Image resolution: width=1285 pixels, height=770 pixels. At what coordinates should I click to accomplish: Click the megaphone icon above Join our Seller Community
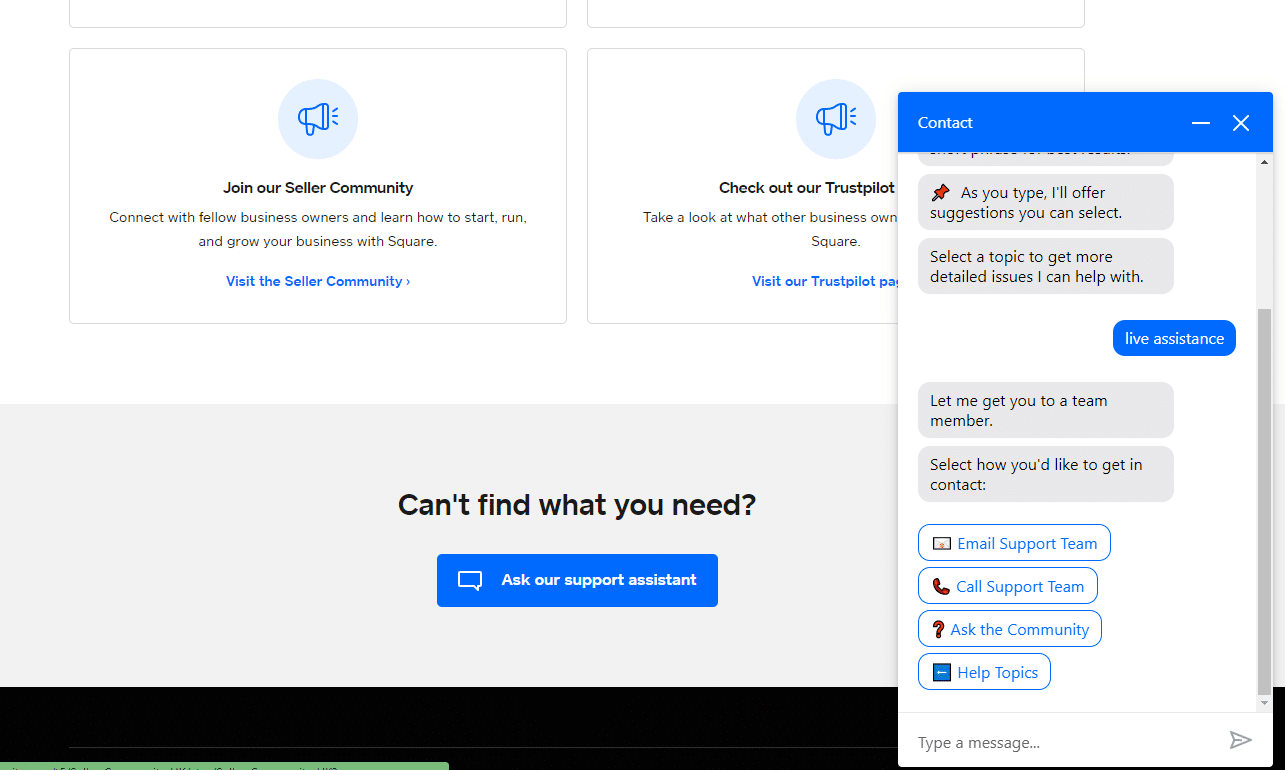(318, 119)
